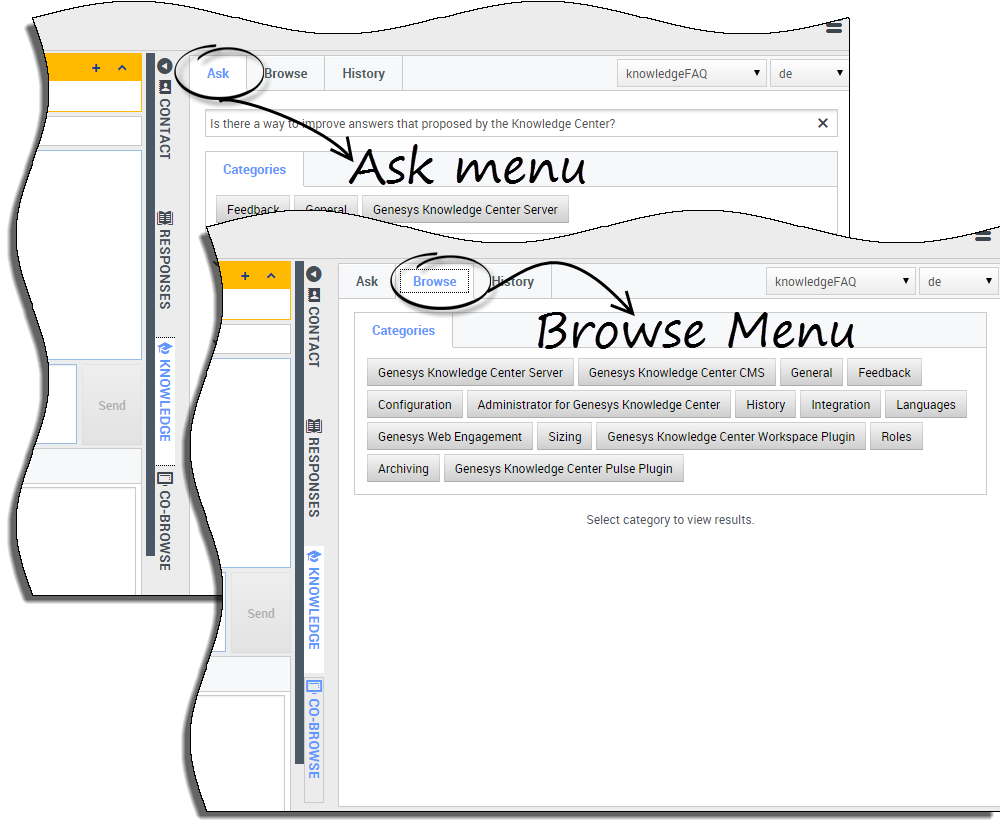Open the hamburger menu in the Ask menu panel

click(834, 28)
